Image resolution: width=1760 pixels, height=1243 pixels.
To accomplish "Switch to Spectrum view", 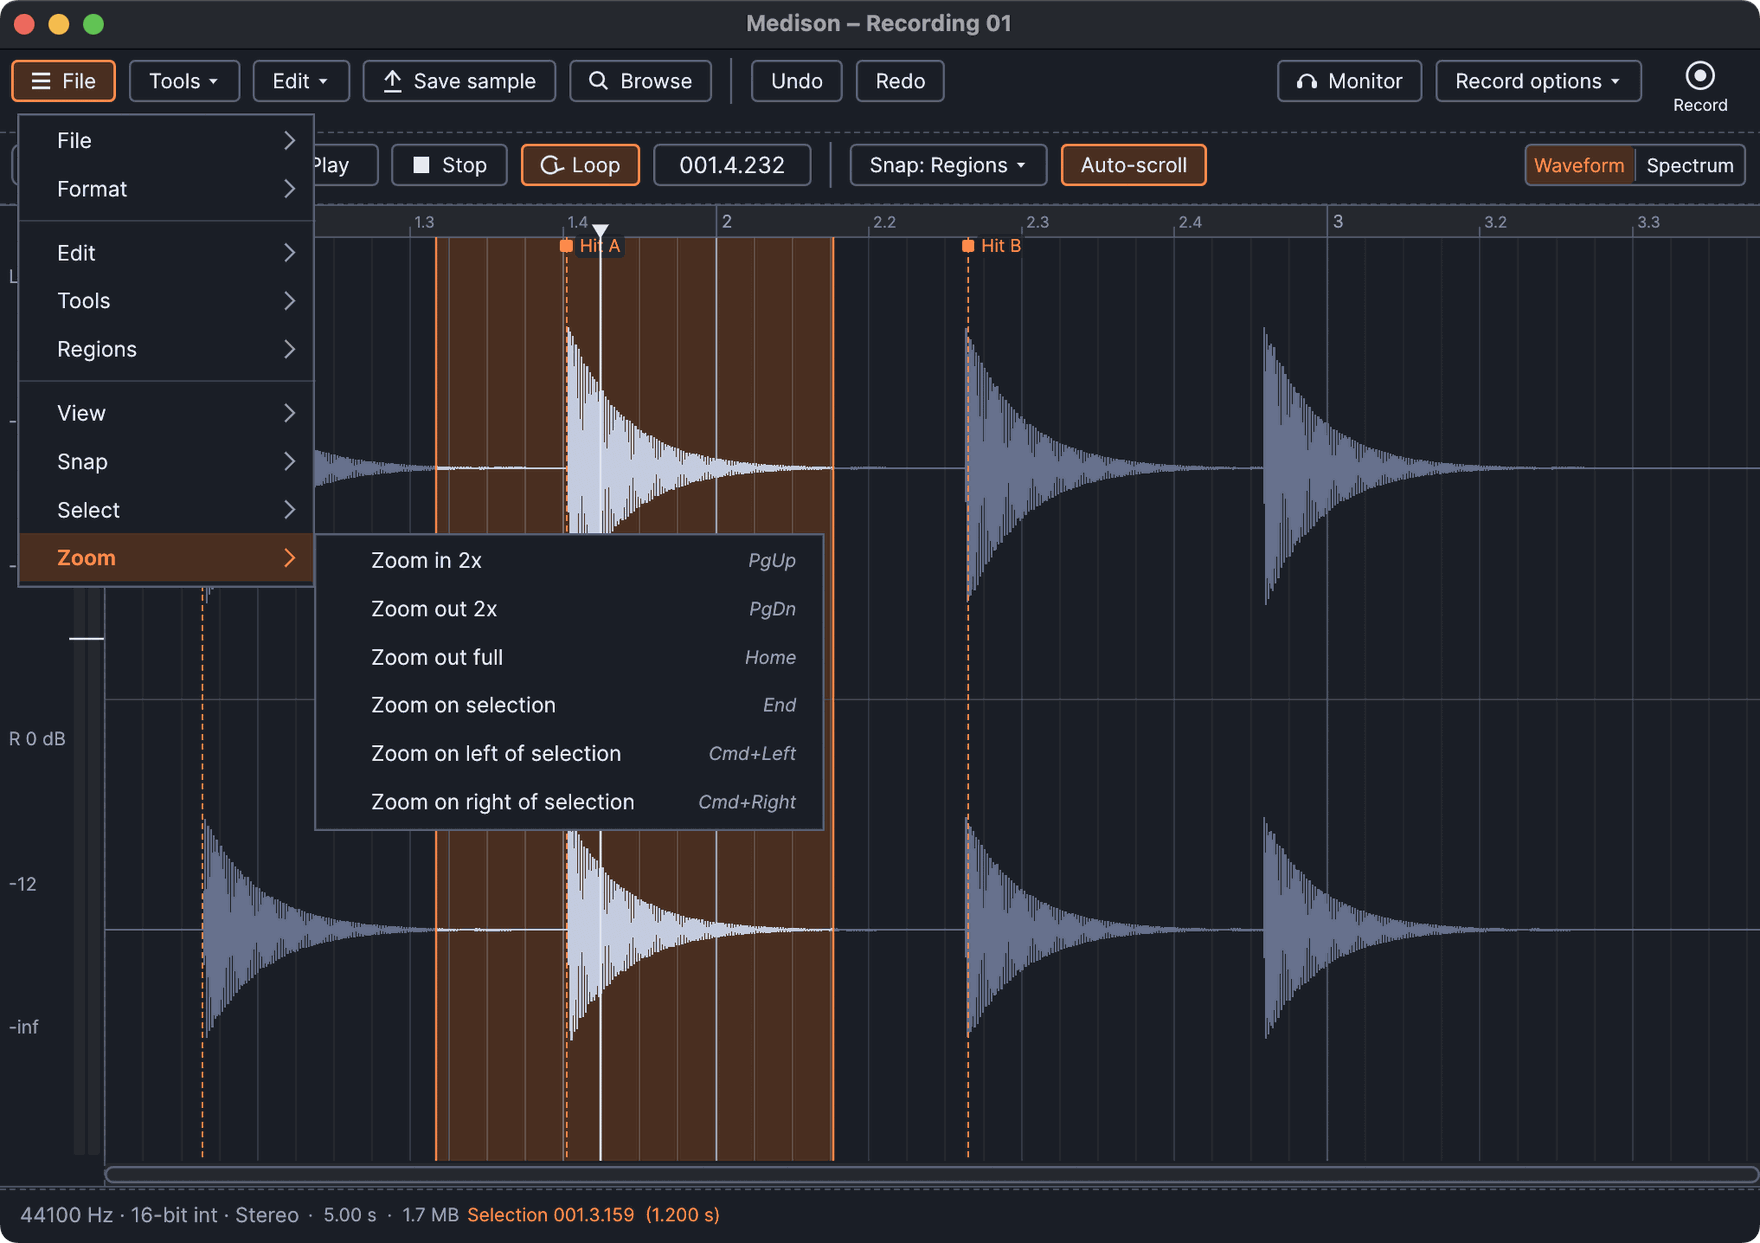I will click(x=1690, y=165).
